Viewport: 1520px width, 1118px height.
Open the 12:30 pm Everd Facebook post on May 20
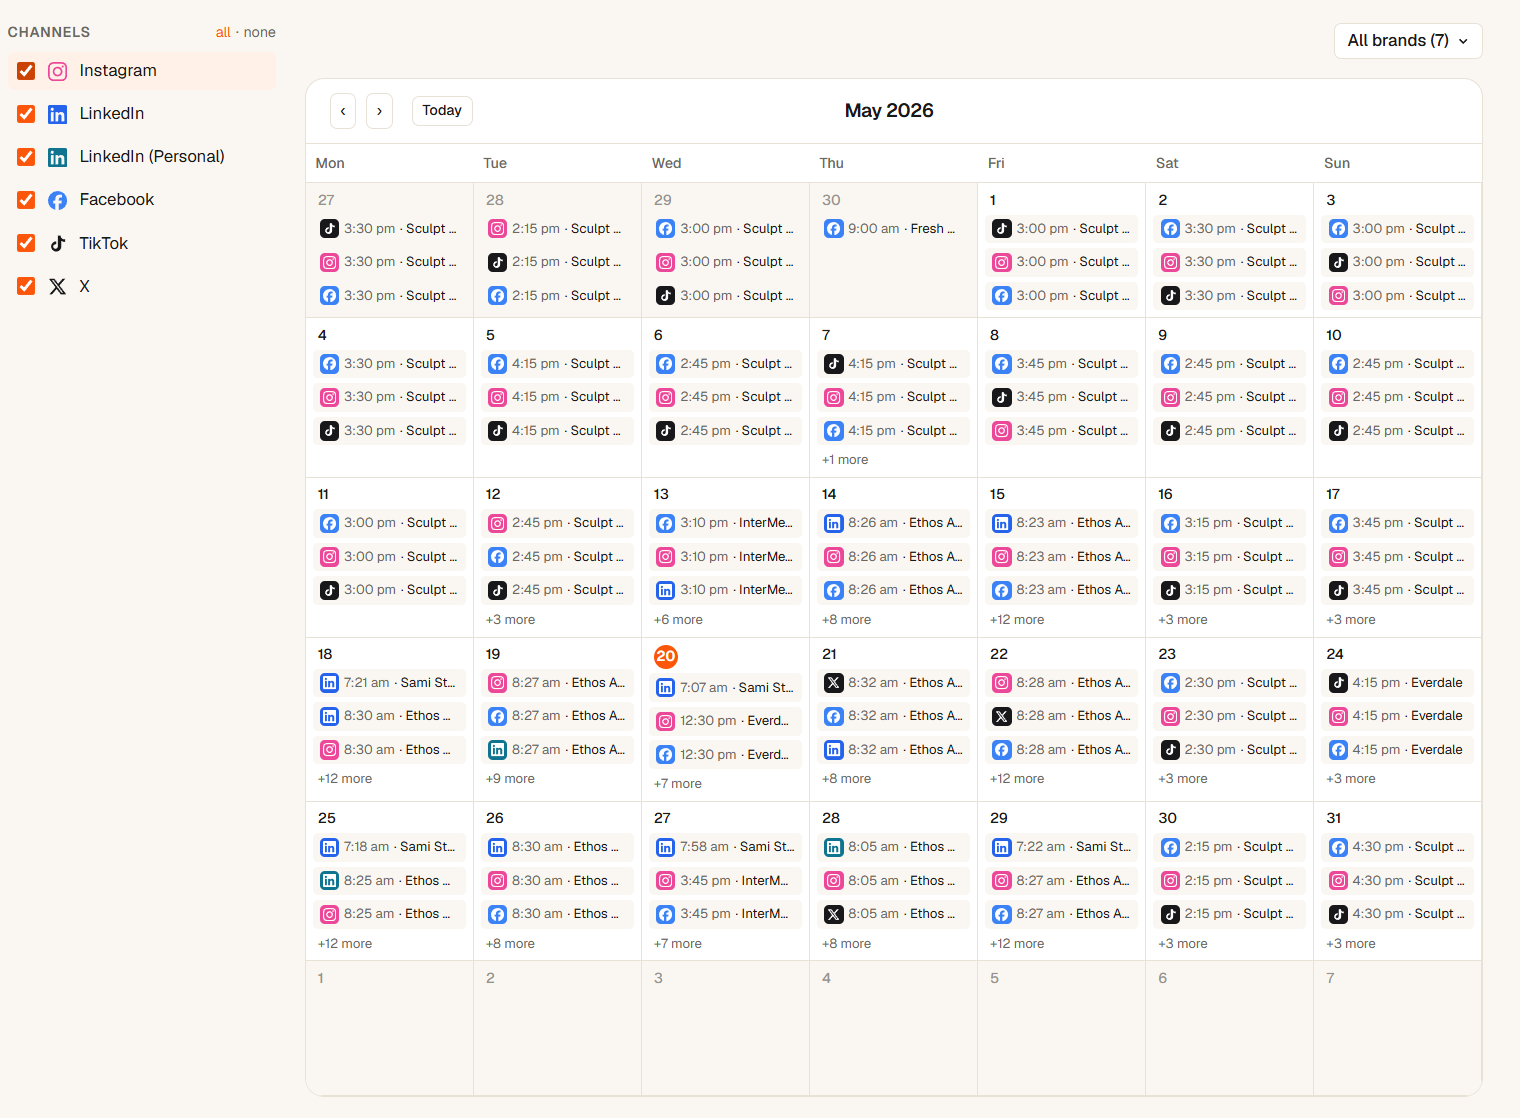[726, 755]
